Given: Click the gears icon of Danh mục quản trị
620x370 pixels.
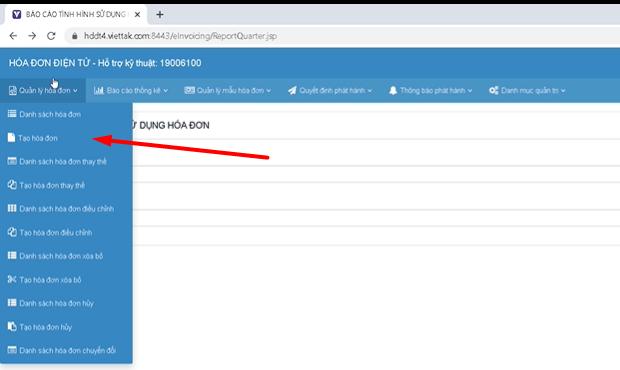Looking at the screenshot, I should point(493,91).
